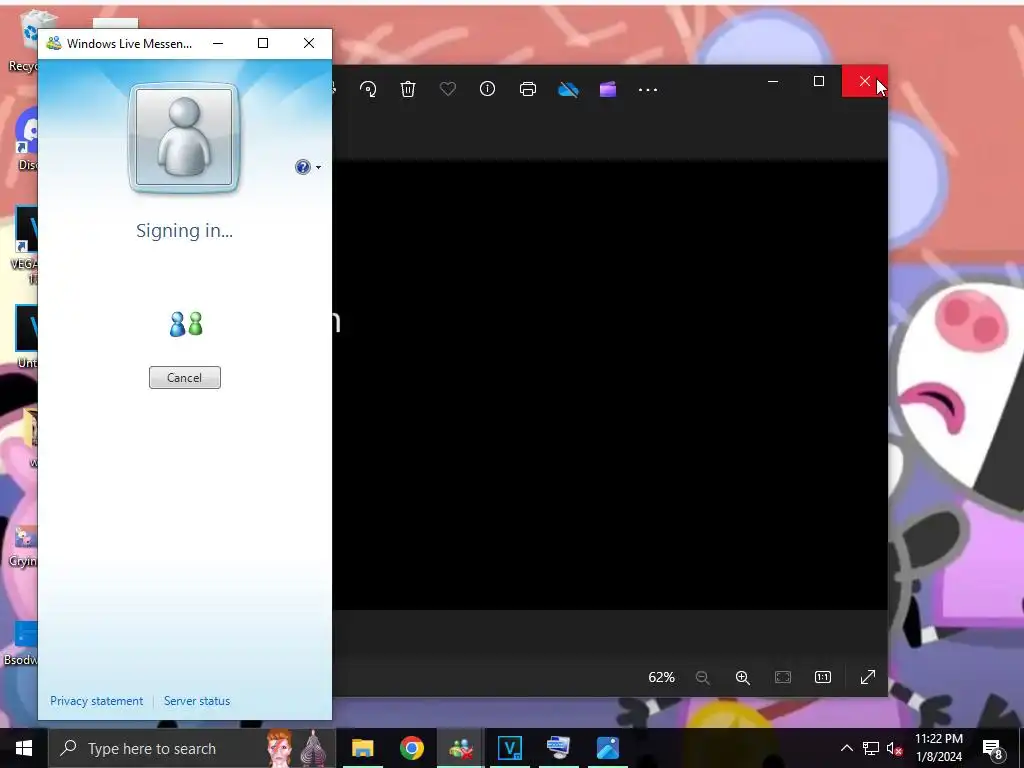Click the OneDrive cloud icon in Photos

[568, 89]
